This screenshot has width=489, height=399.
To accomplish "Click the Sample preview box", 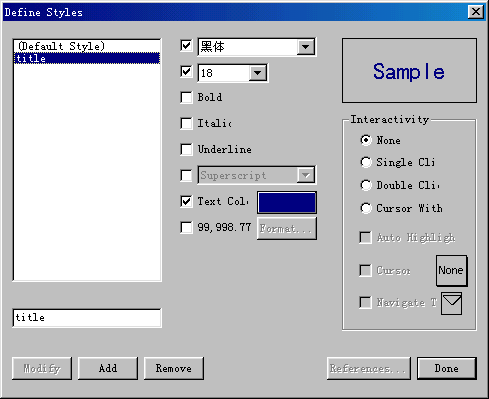I will 409,70.
